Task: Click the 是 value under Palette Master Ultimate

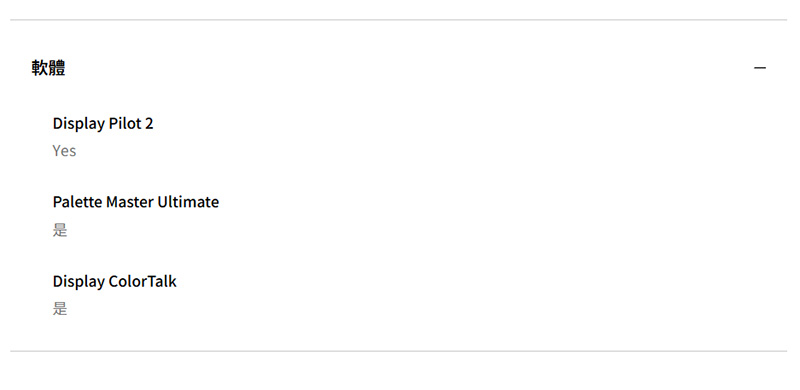Action: point(60,230)
